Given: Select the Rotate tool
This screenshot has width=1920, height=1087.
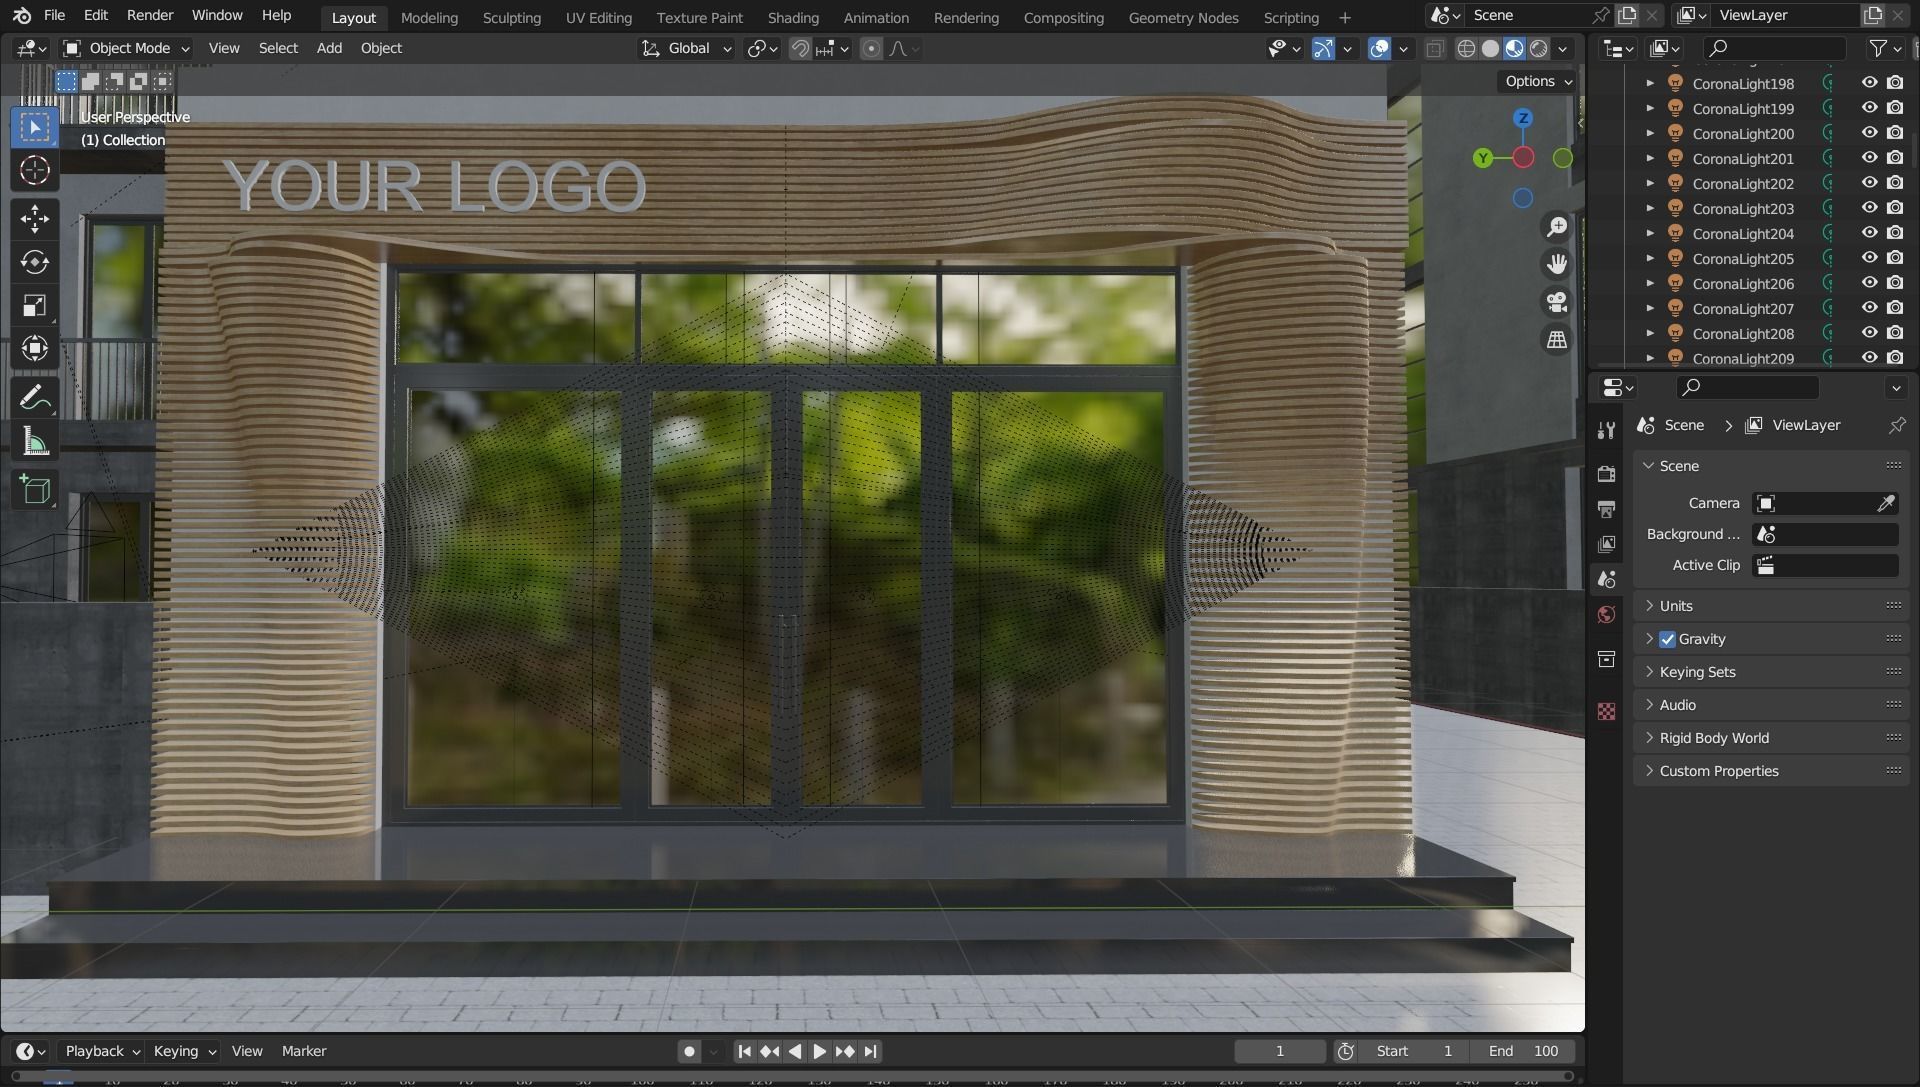Looking at the screenshot, I should click(35, 262).
